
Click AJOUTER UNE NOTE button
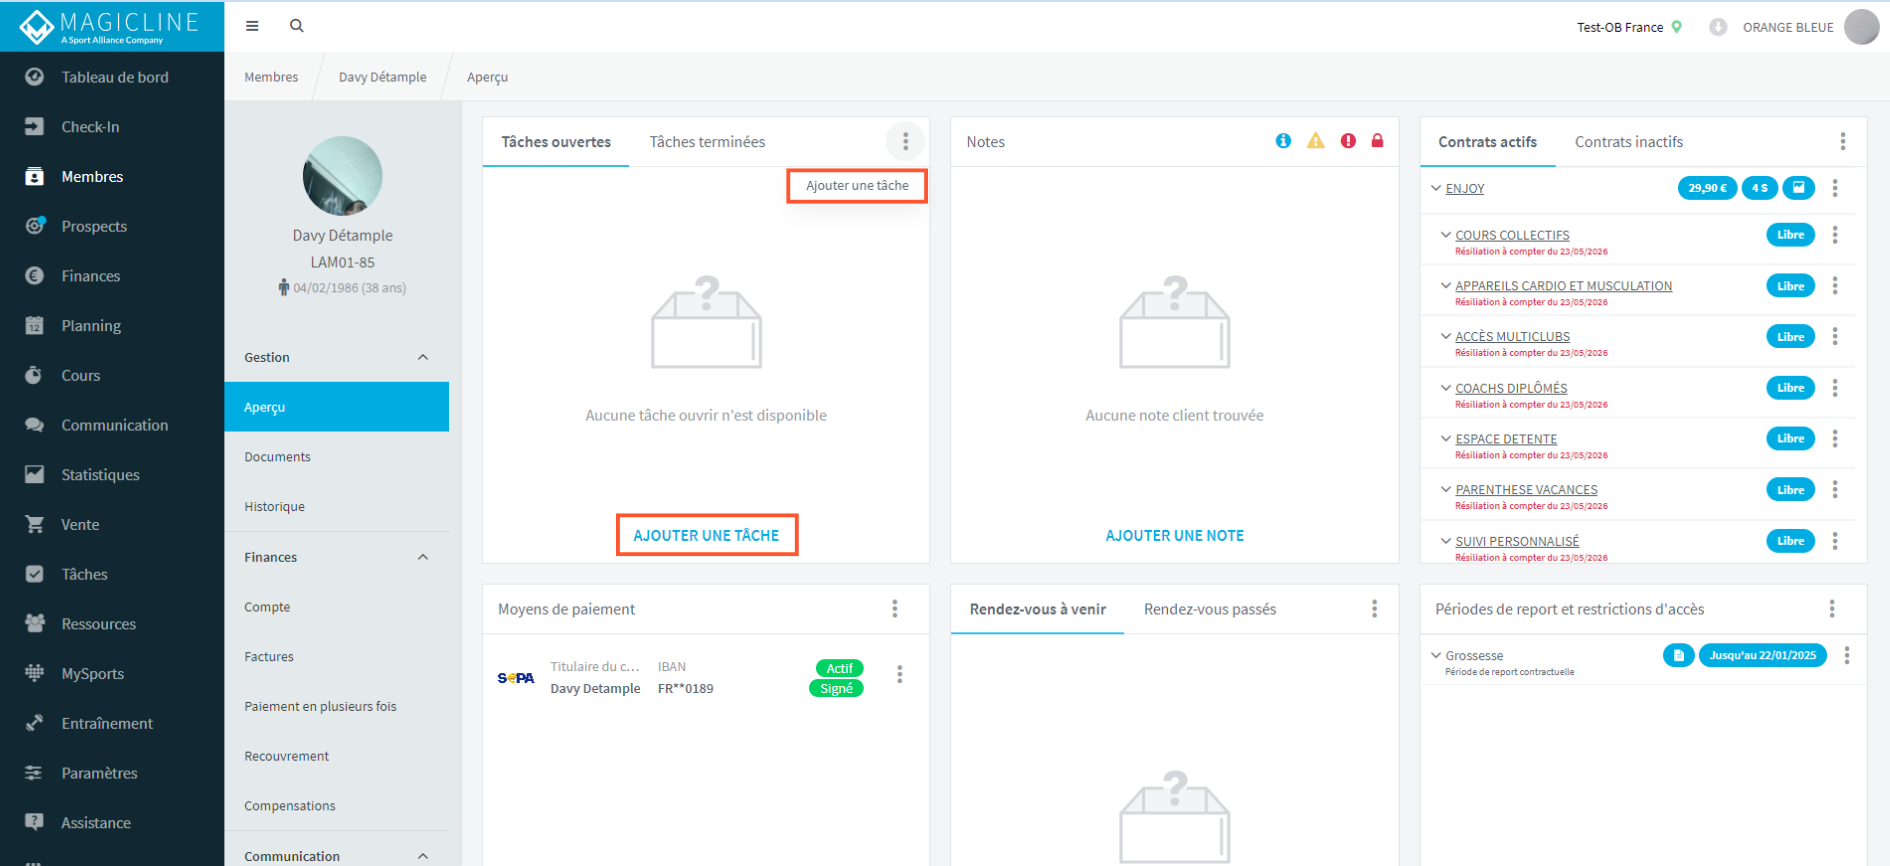(x=1175, y=536)
